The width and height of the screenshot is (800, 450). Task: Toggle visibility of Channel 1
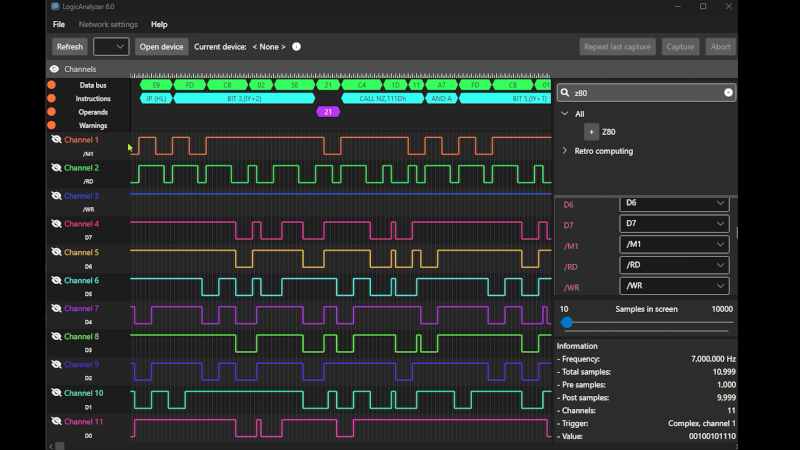[56, 140]
